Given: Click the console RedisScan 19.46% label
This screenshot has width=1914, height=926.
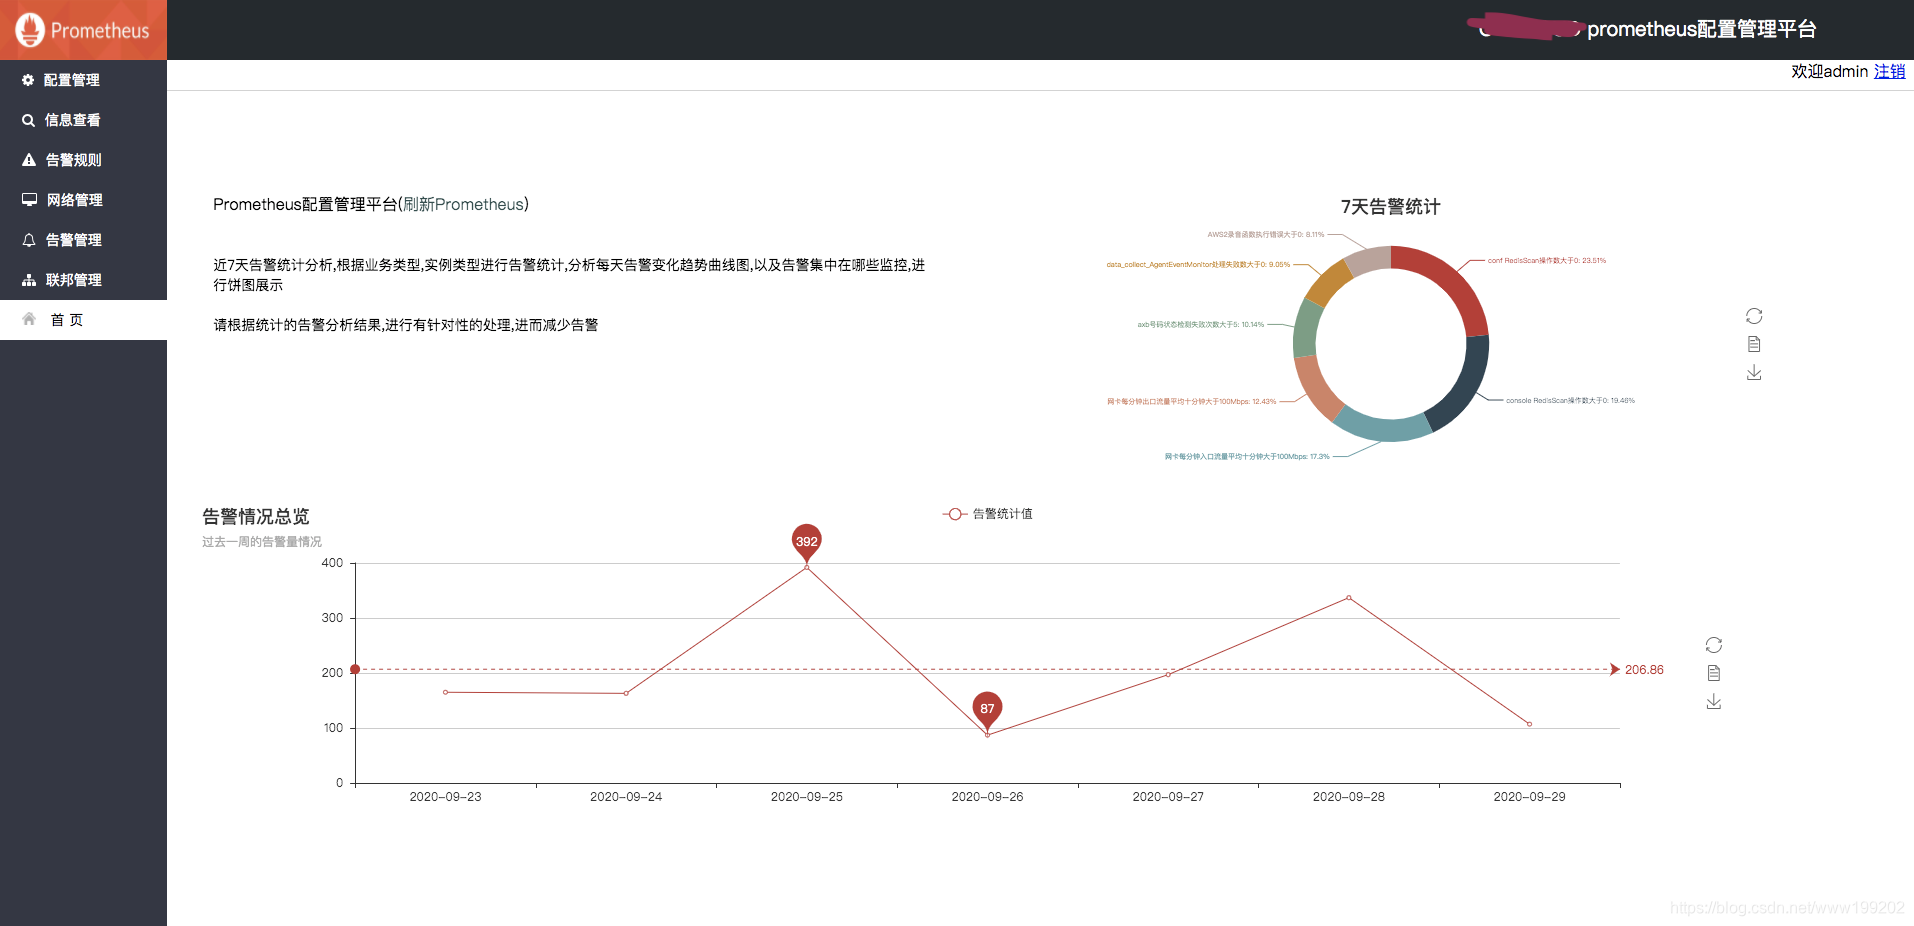Looking at the screenshot, I should click(1570, 401).
